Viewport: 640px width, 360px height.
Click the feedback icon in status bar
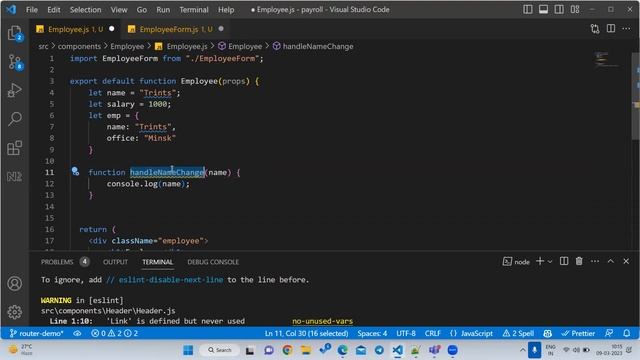click(x=609, y=333)
